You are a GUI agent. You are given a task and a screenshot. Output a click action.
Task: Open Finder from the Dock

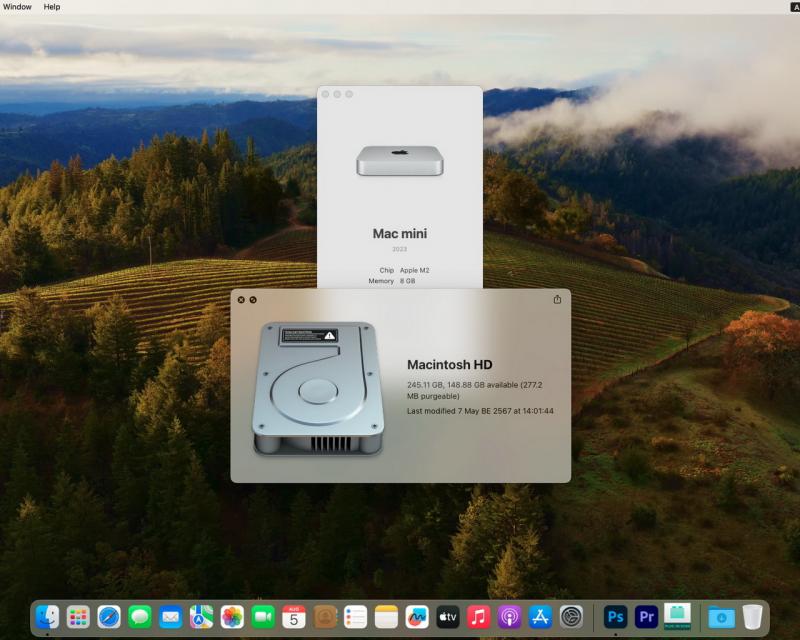pos(47,617)
